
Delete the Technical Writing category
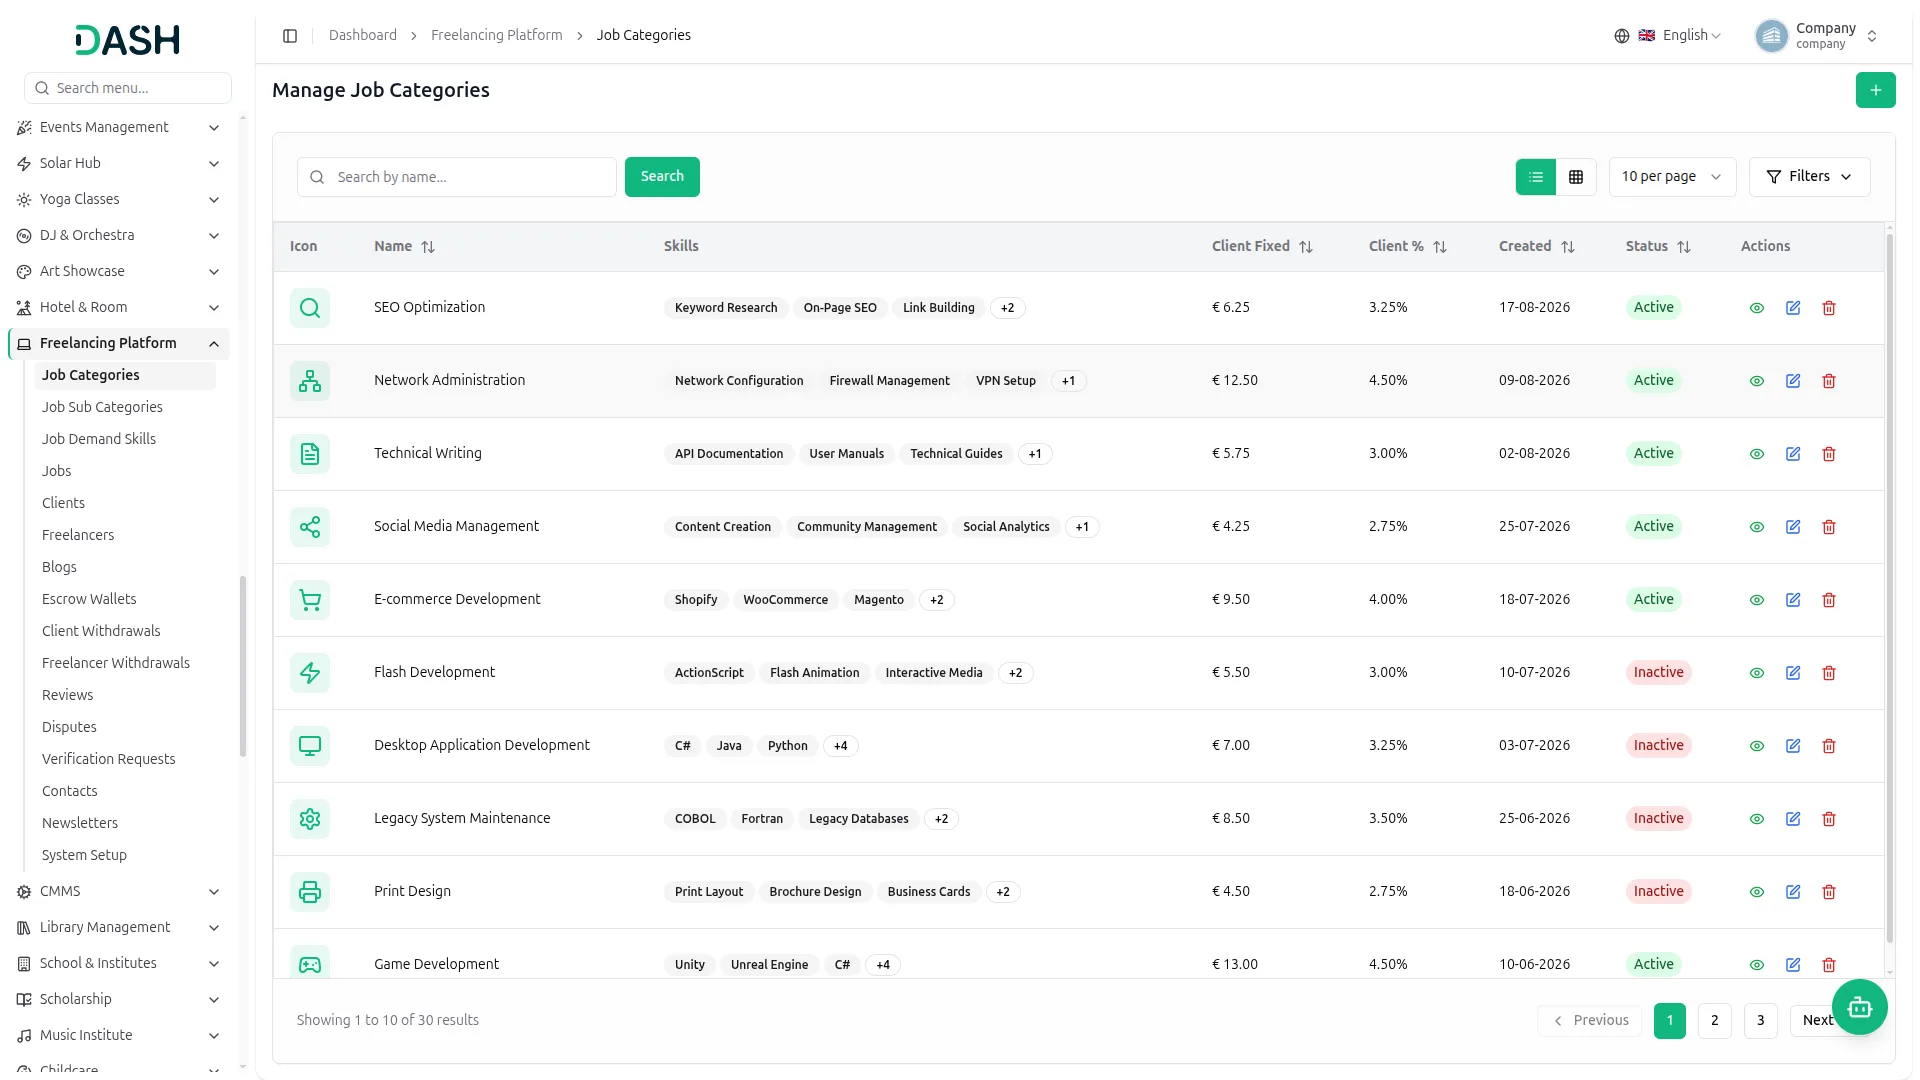click(1829, 454)
